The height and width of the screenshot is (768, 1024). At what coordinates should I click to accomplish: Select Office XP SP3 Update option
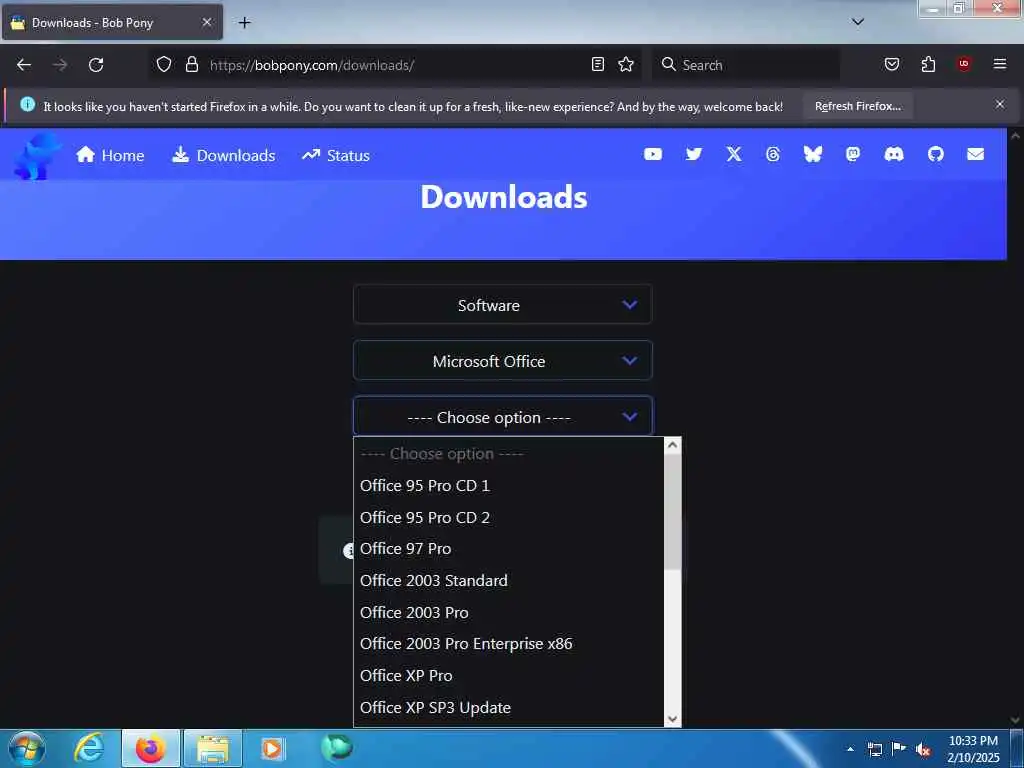(x=509, y=707)
